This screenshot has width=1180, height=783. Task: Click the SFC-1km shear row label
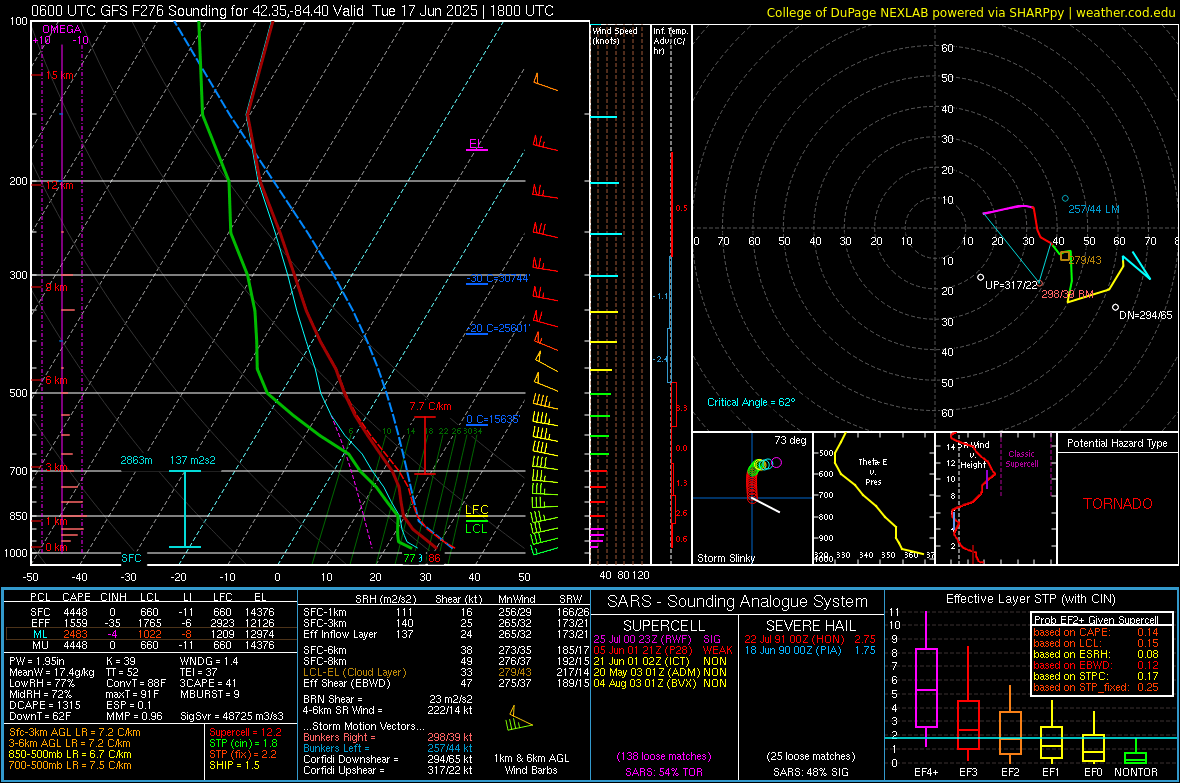[x=325, y=612]
